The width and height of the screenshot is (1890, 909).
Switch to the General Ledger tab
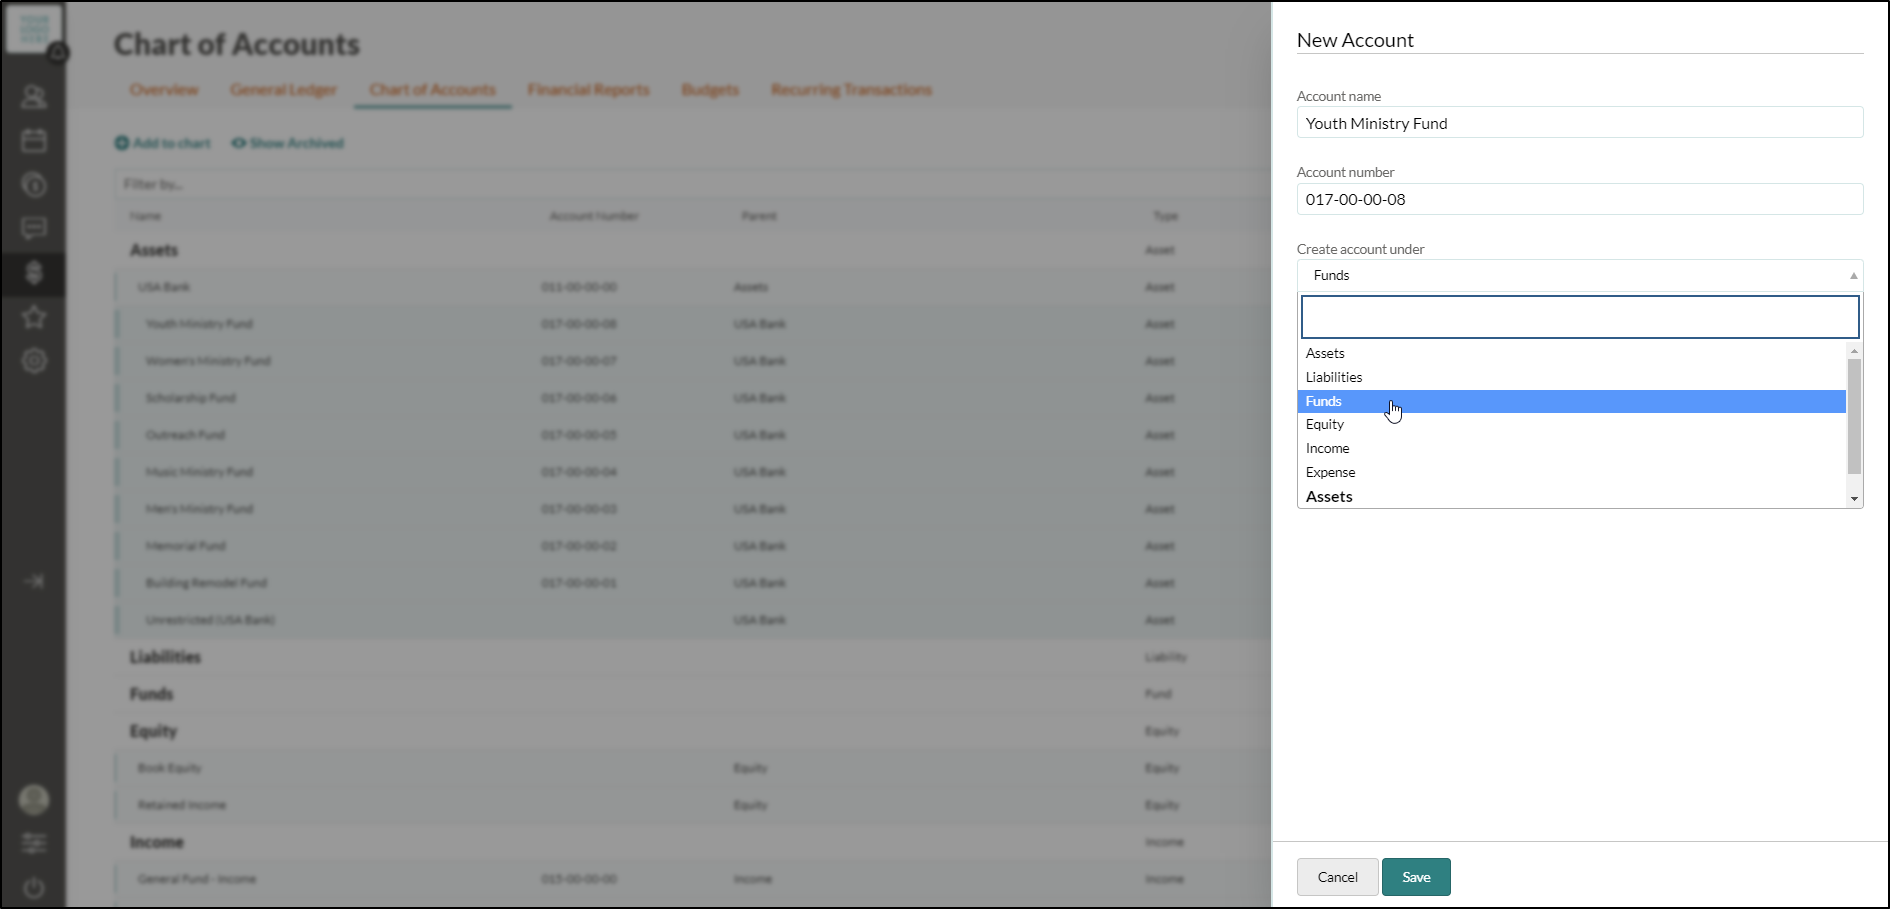(x=283, y=90)
